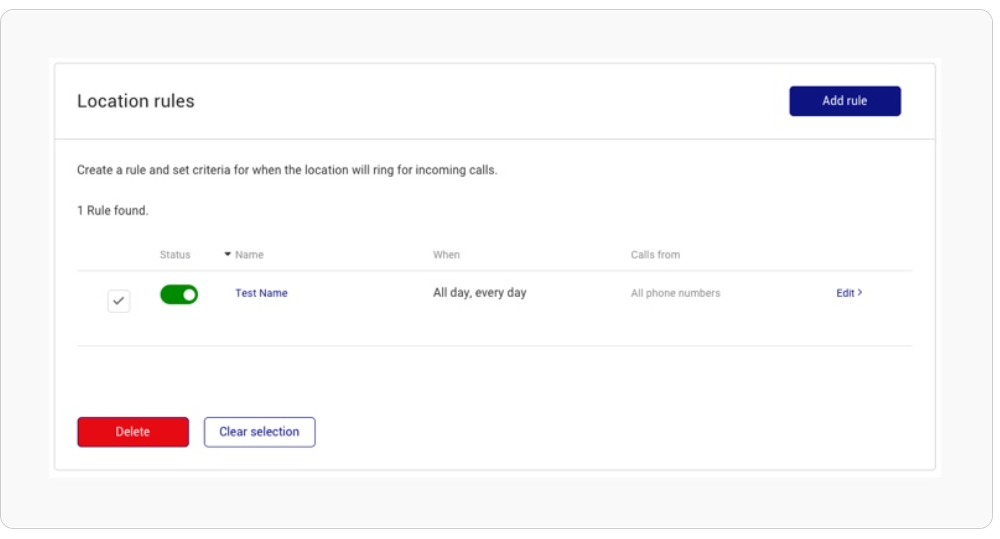
Task: Open the Test Name rule link
Action: point(261,293)
